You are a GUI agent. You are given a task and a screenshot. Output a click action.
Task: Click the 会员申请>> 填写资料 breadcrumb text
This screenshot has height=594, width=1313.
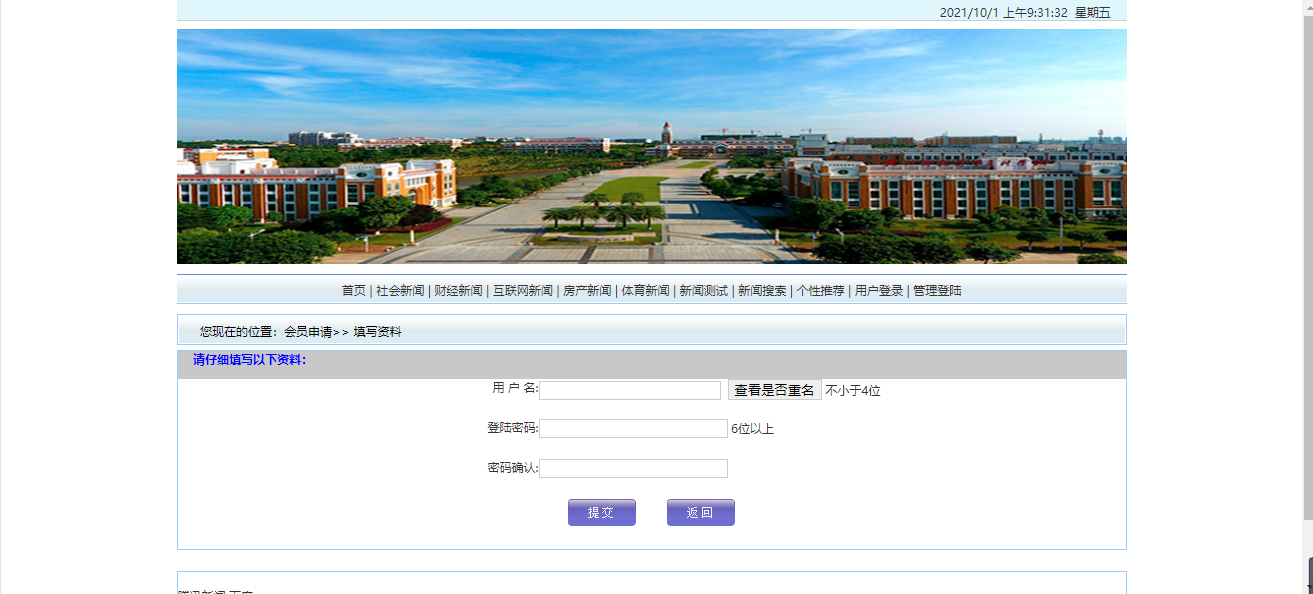coord(343,331)
